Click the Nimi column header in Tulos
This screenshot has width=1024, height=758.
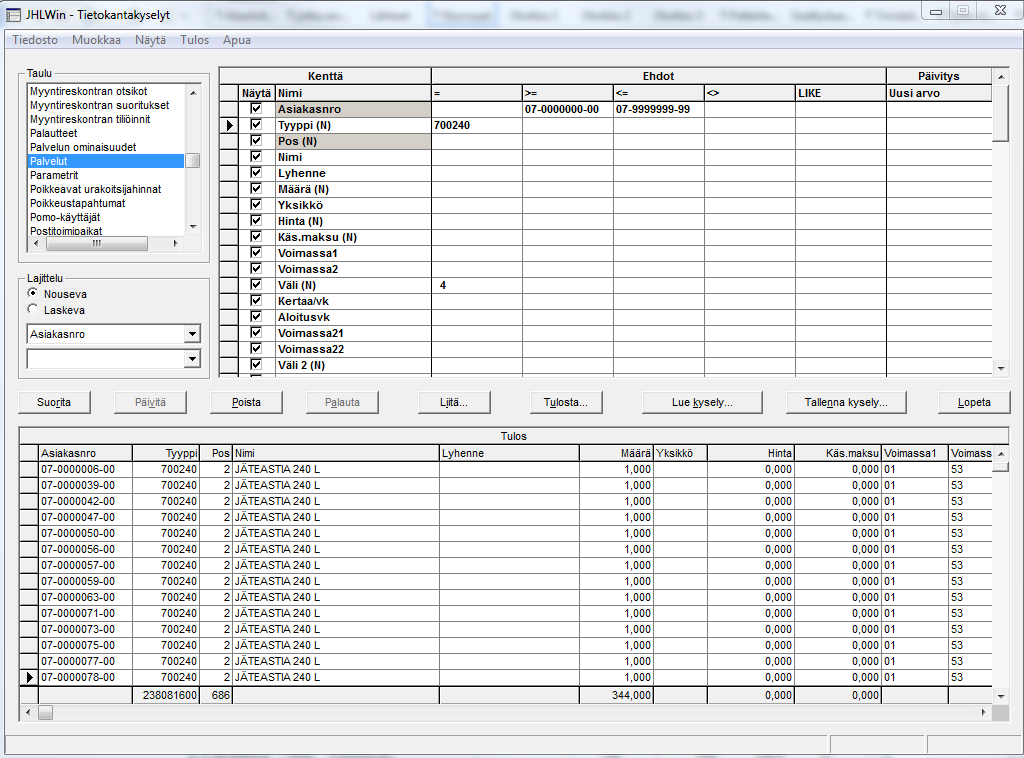coord(336,453)
